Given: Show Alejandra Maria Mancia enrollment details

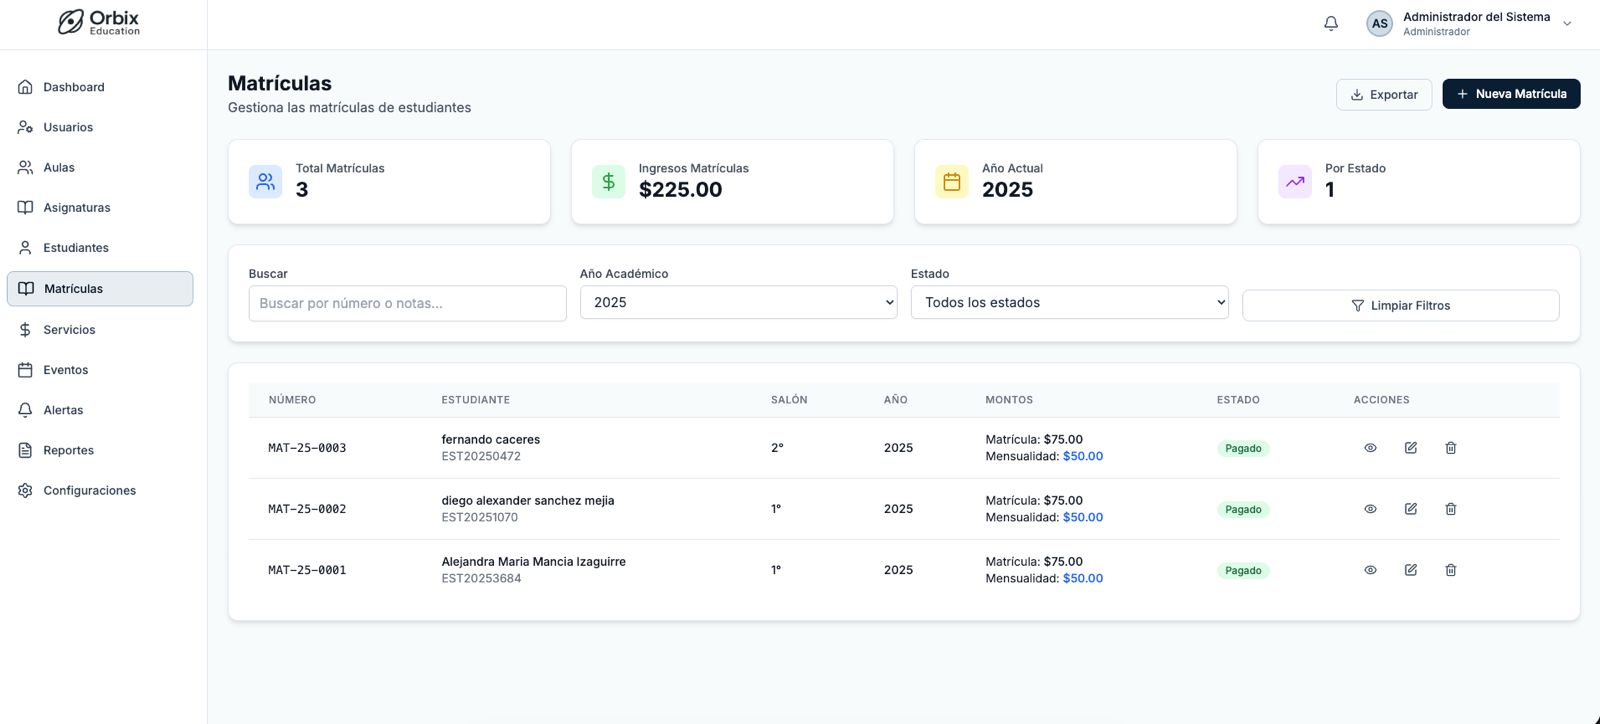Looking at the screenshot, I should point(1370,570).
